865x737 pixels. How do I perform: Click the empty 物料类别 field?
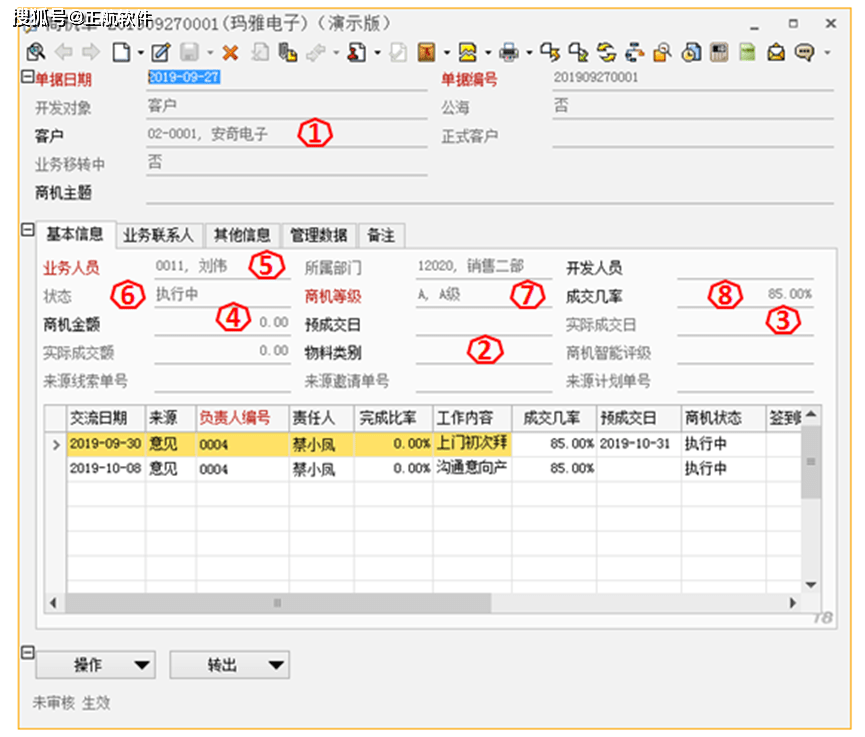(x=484, y=353)
